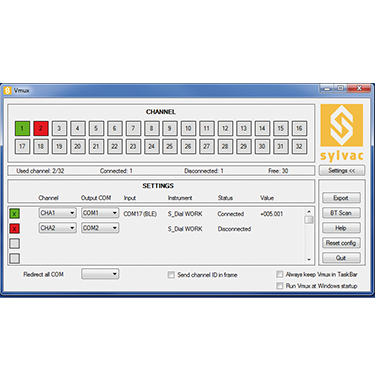375x375 pixels.
Task: Select red channel 2 square
Action: pos(41,128)
